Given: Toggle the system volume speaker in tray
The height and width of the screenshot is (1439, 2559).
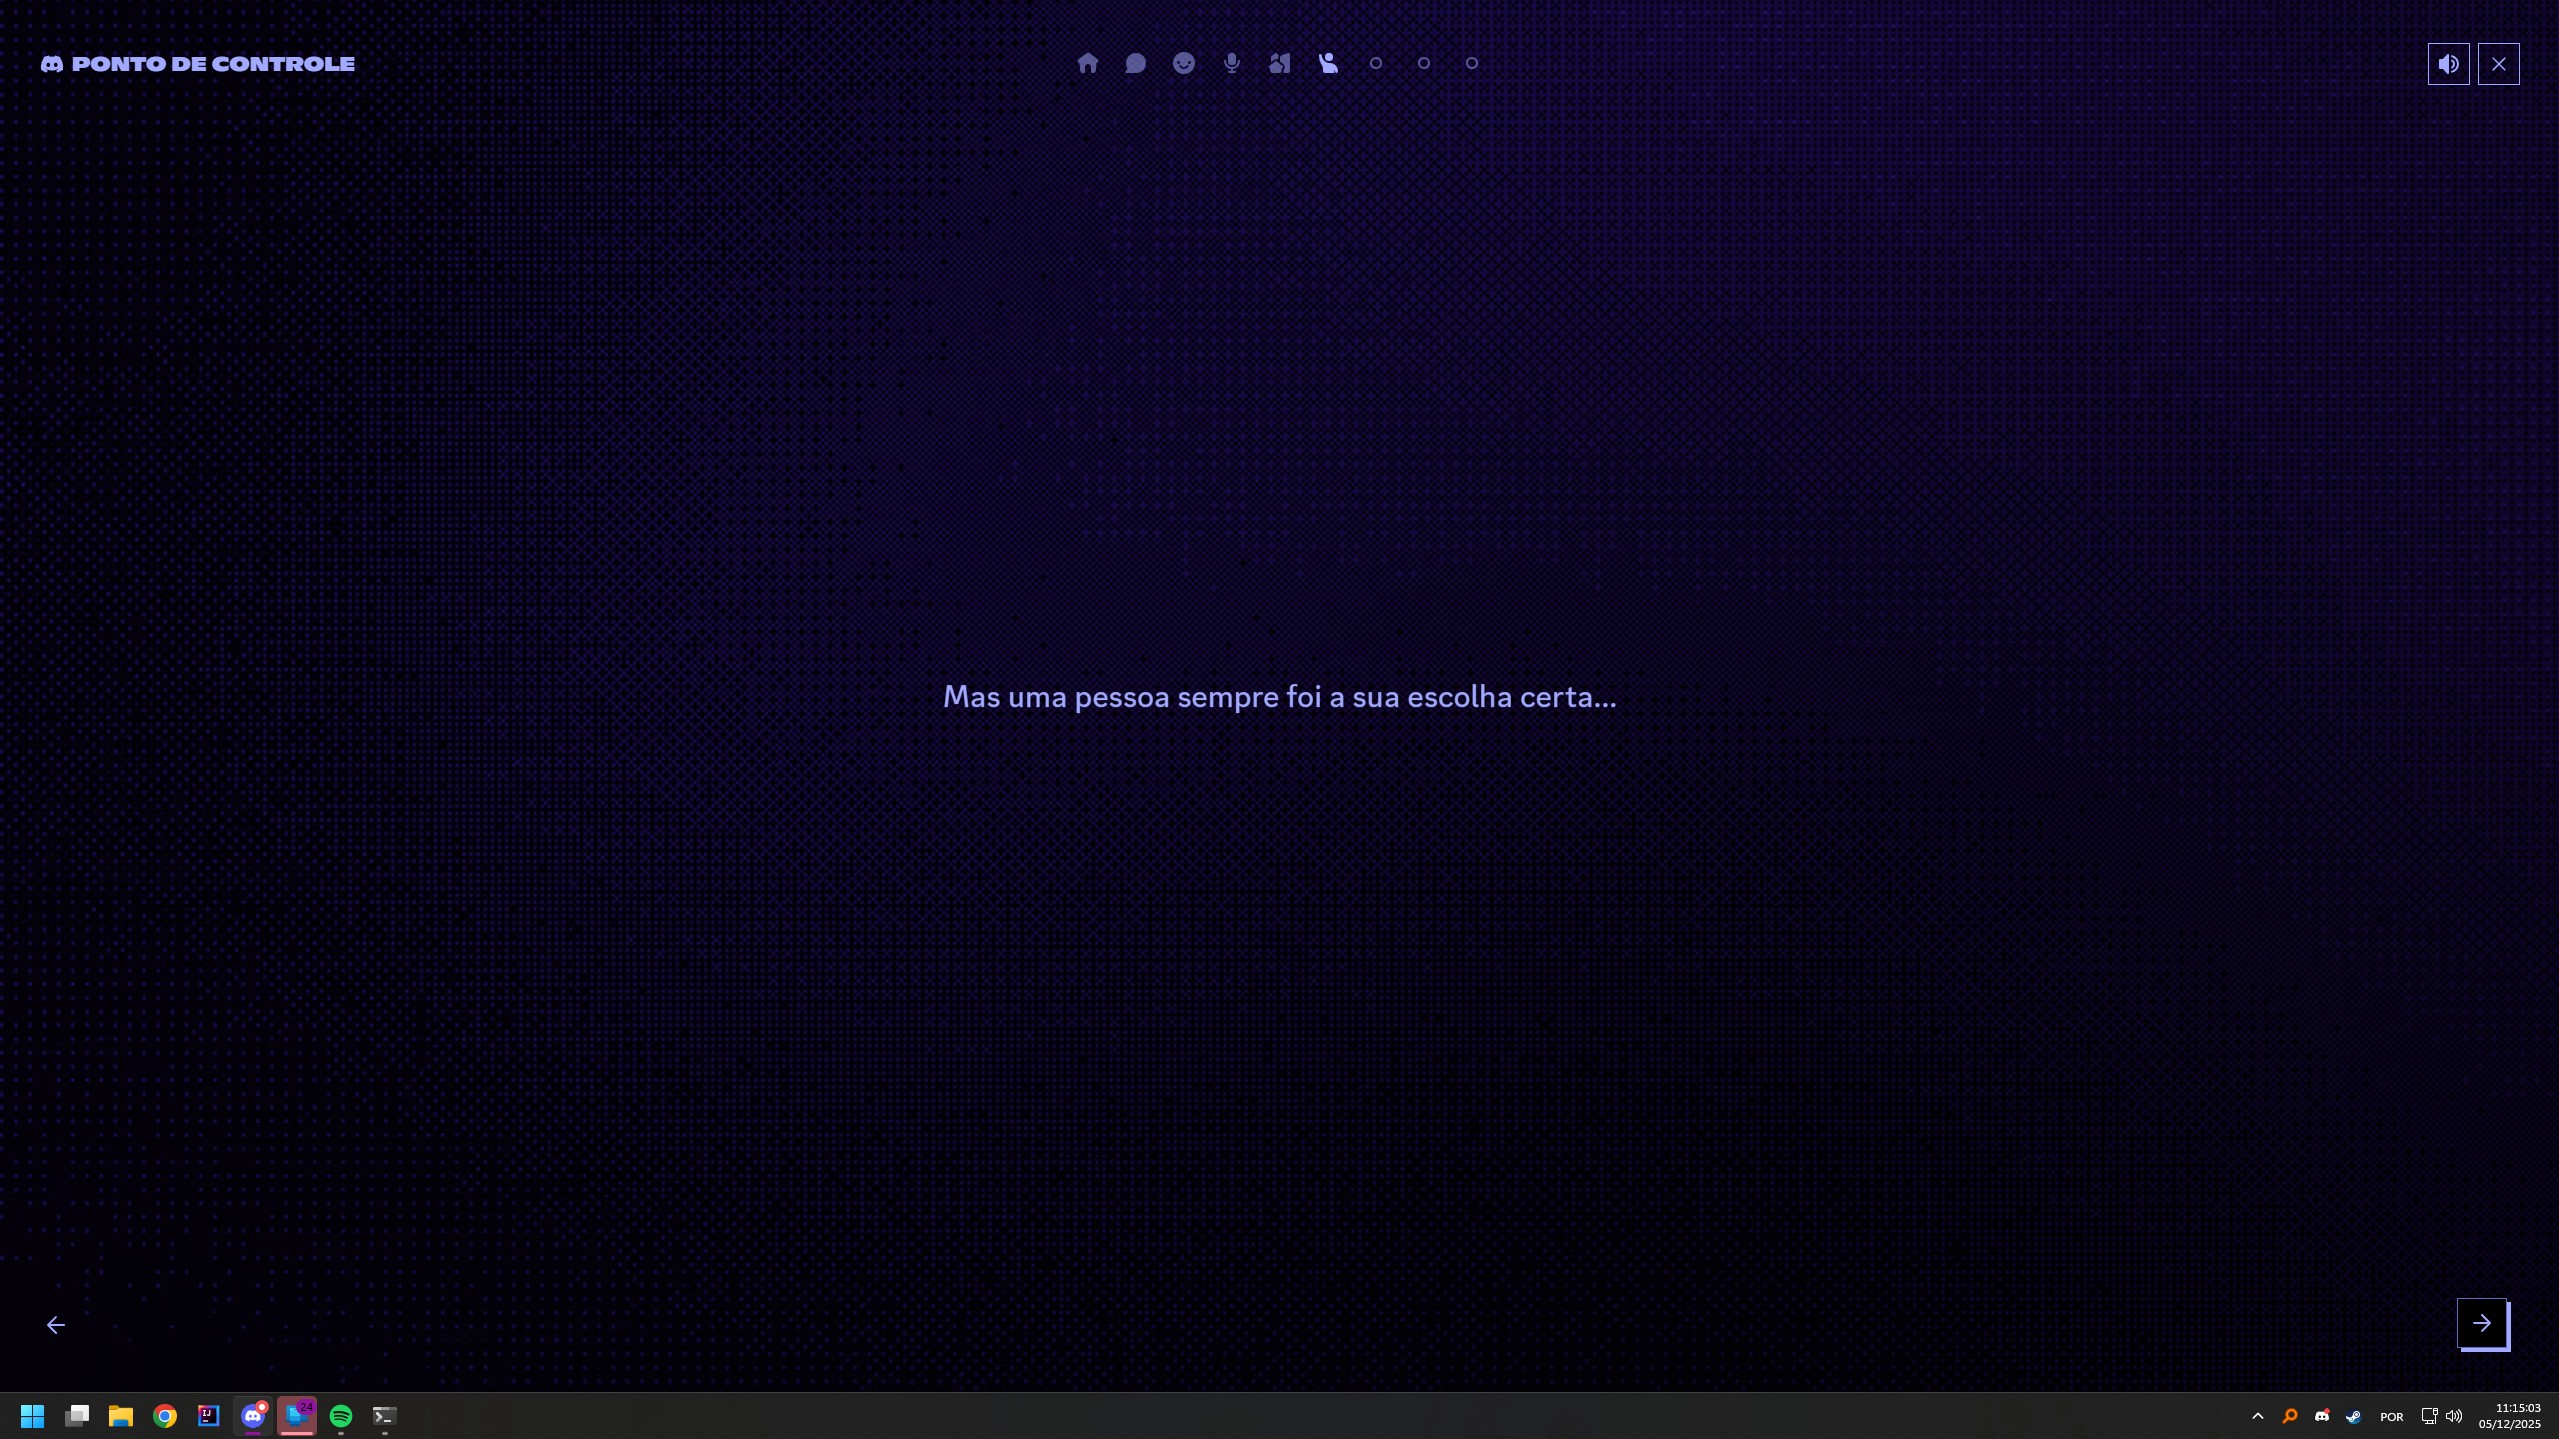Looking at the screenshot, I should tap(2452, 1415).
